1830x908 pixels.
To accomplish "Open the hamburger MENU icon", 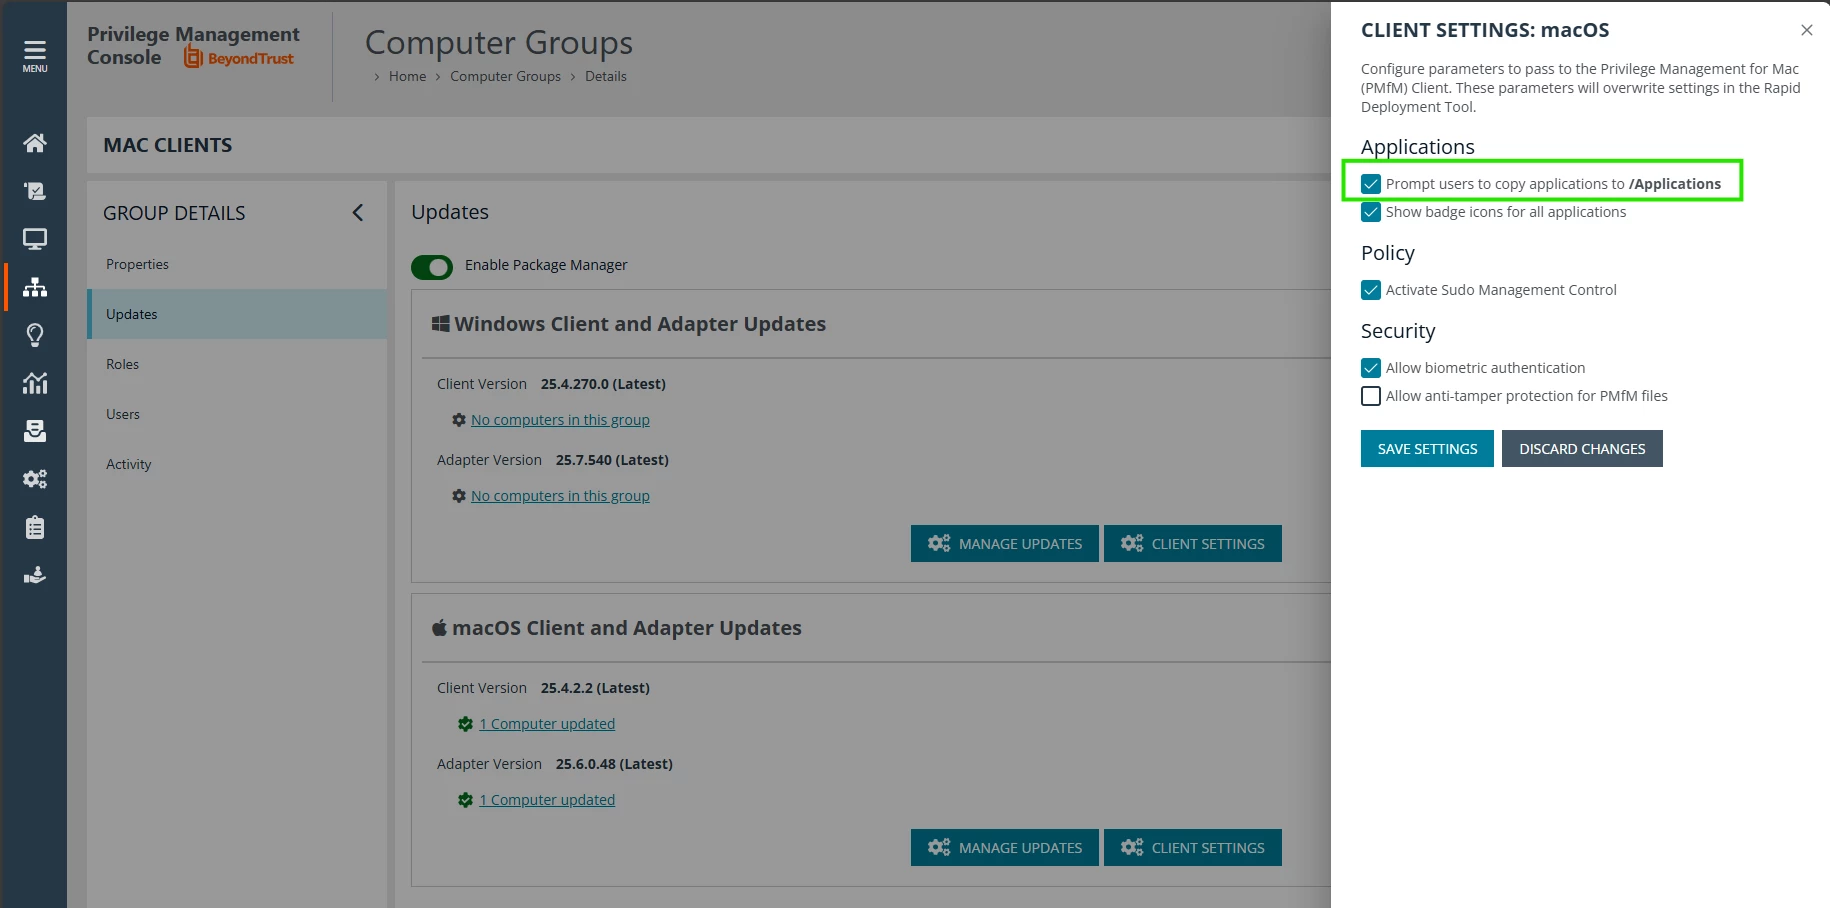I will pyautogui.click(x=35, y=56).
